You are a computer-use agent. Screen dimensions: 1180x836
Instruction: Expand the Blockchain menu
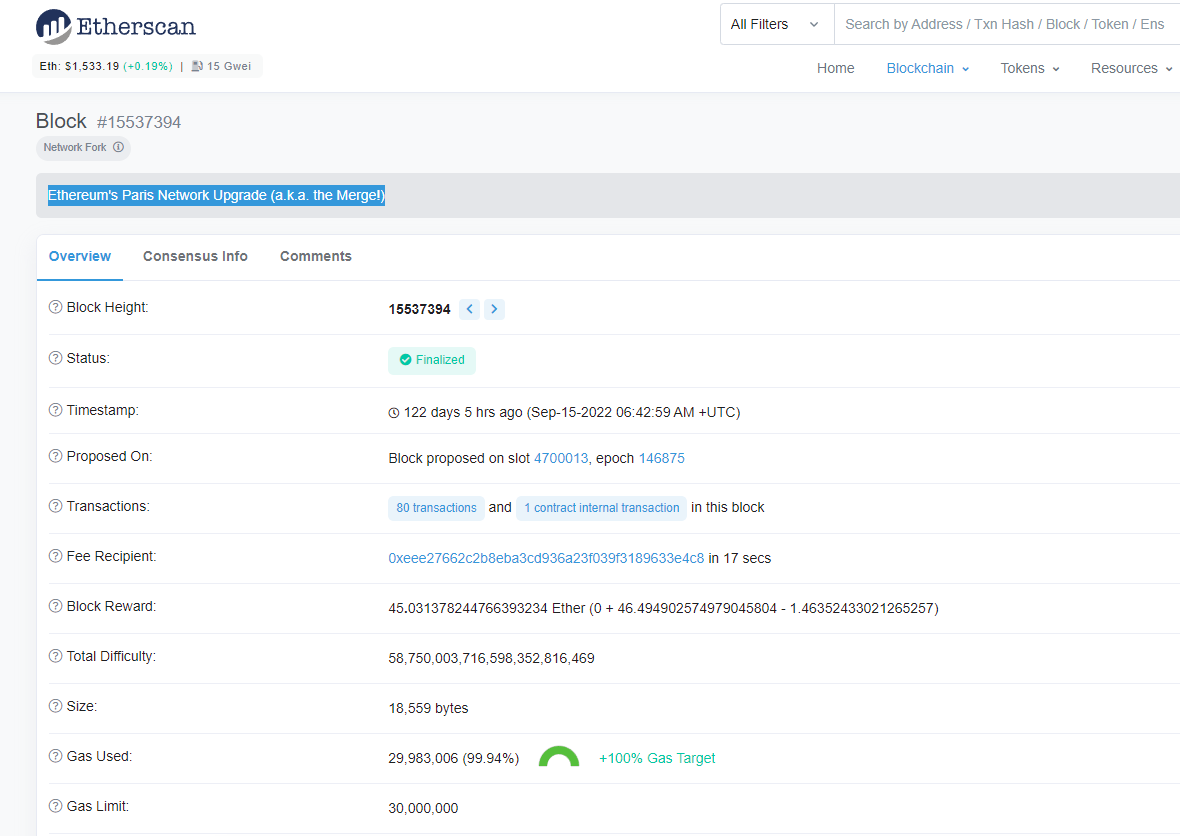coord(927,68)
